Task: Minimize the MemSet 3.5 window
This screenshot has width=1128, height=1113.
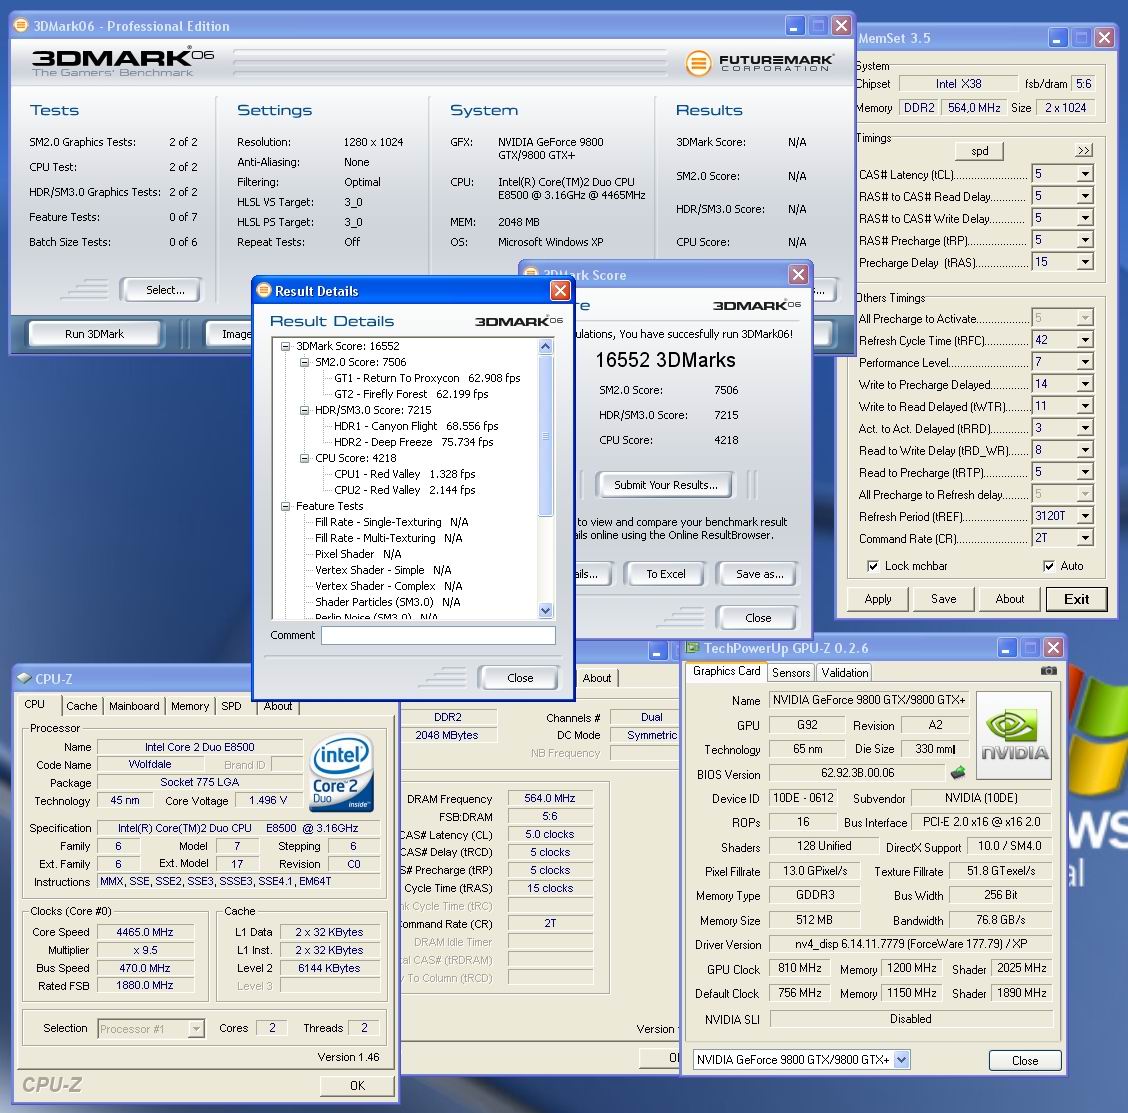Action: click(1058, 38)
